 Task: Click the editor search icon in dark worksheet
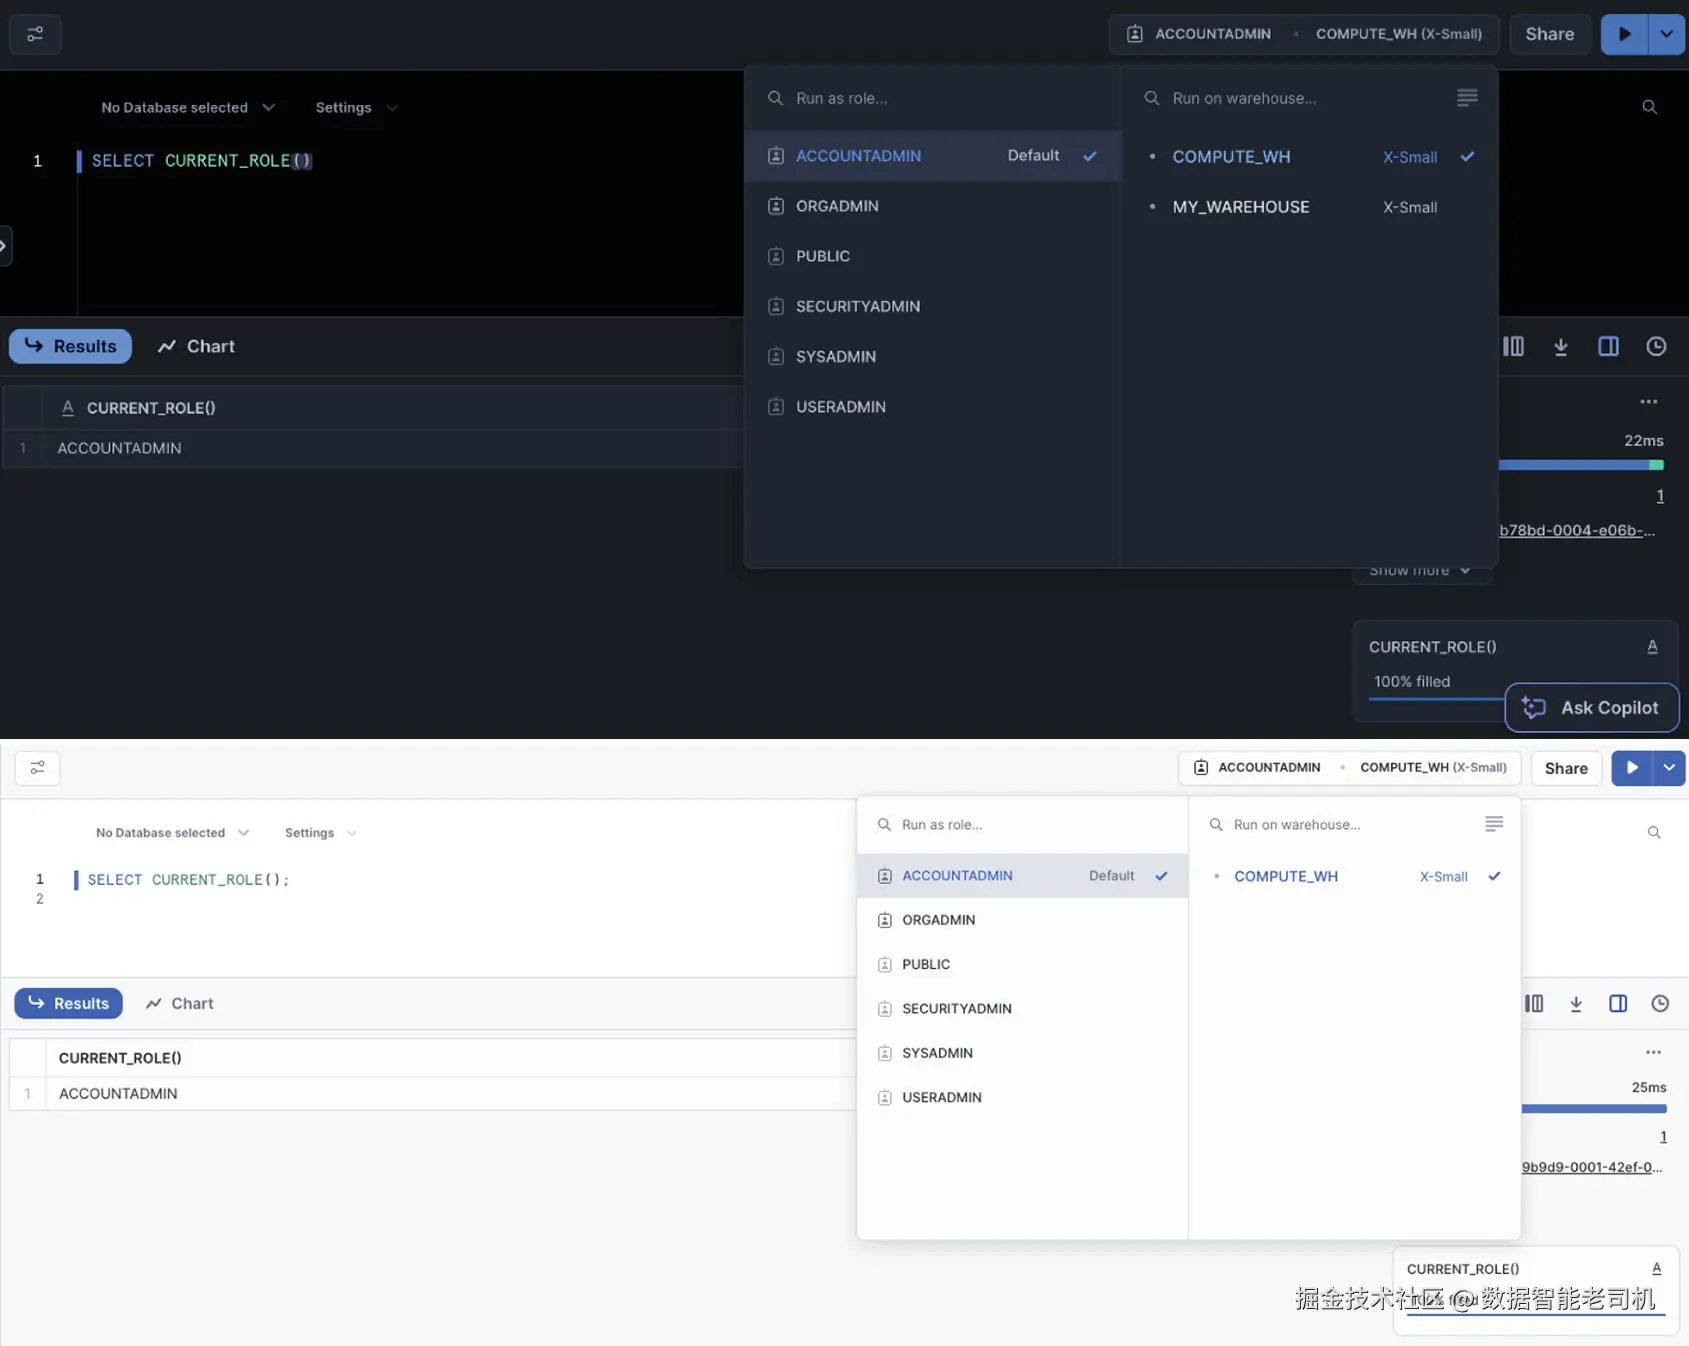click(x=1650, y=107)
